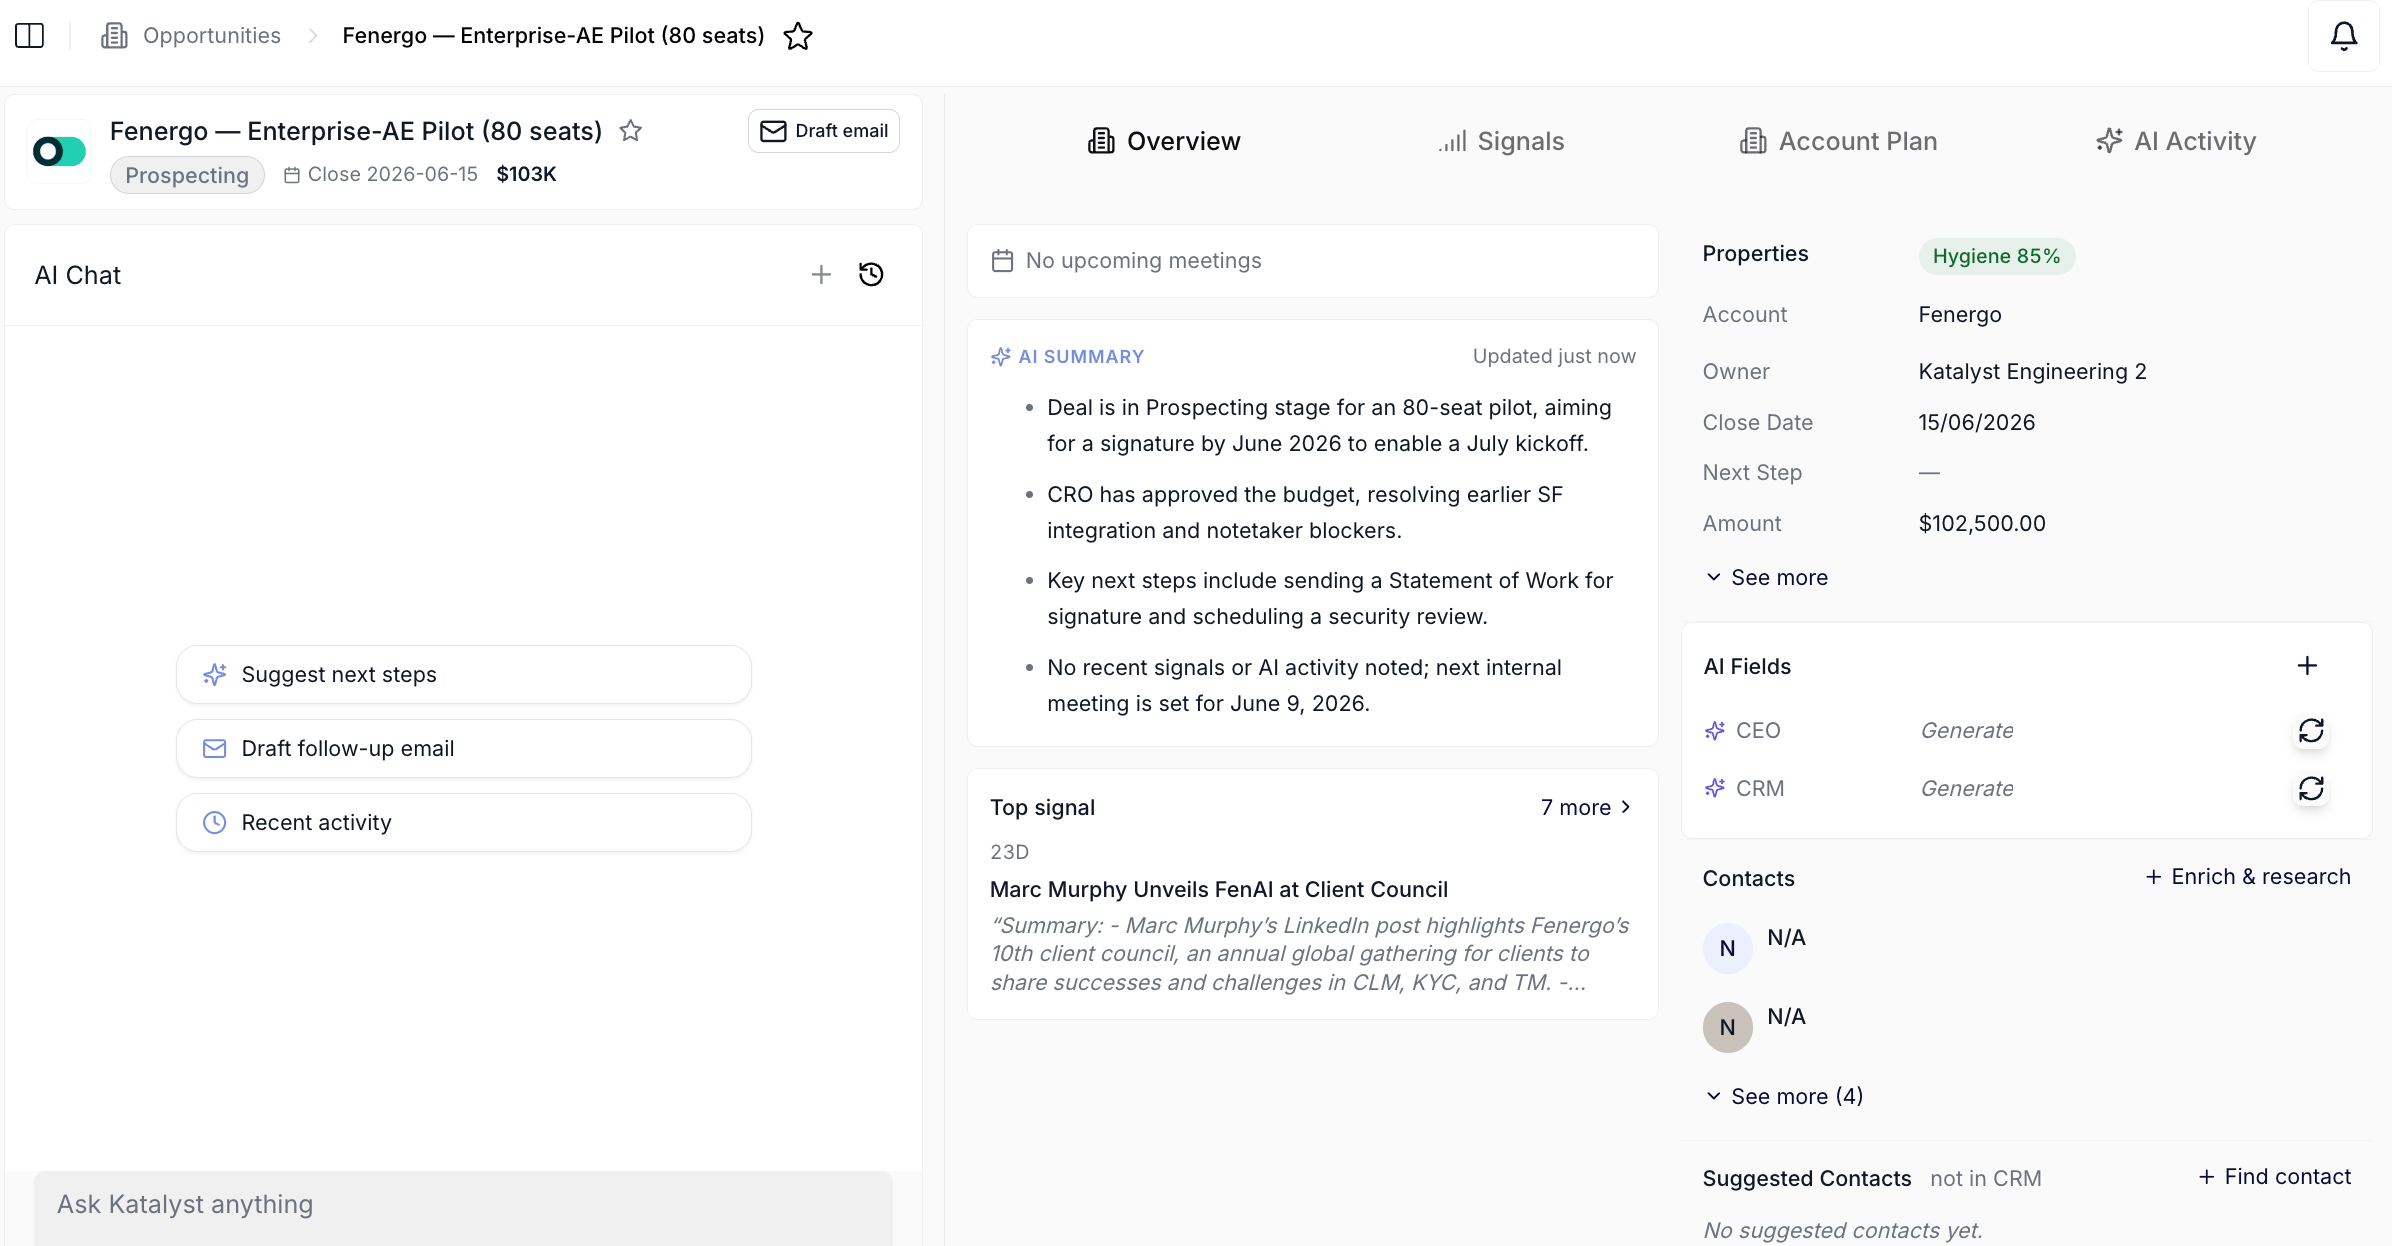Click Find contact link
2392x1246 pixels.
click(x=2275, y=1177)
